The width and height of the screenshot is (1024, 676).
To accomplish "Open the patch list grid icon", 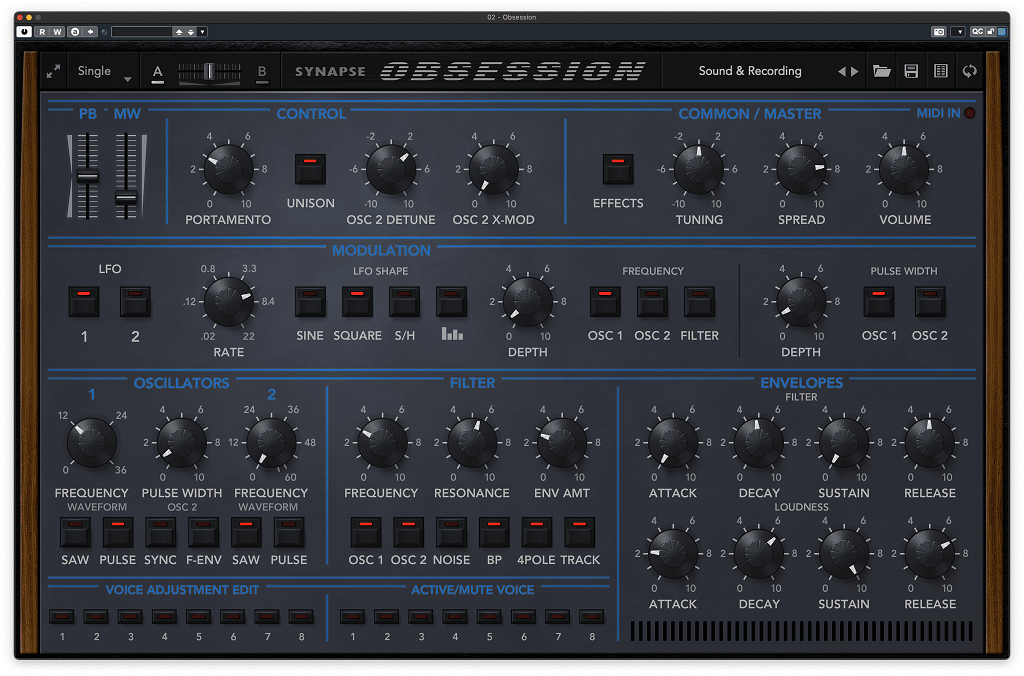I will (940, 71).
